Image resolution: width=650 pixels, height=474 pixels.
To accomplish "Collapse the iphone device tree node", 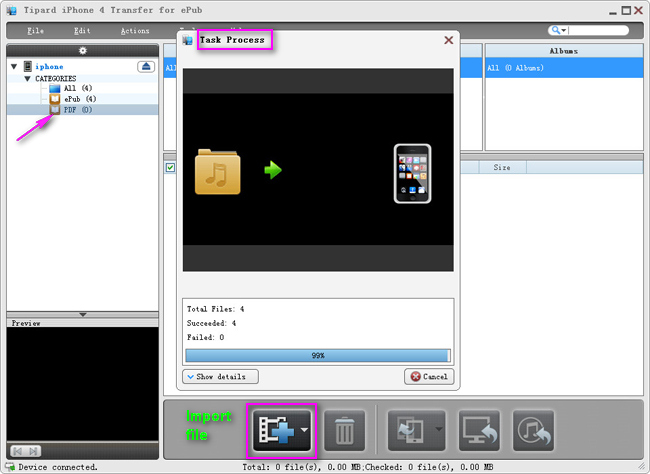I will [x=14, y=67].
